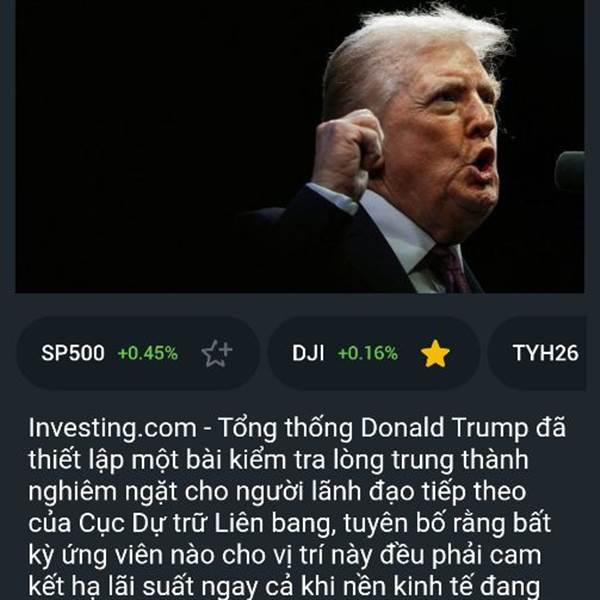The width and height of the screenshot is (600, 600).
Task: Tap the raised fist in the photo
Action: [x=348, y=153]
